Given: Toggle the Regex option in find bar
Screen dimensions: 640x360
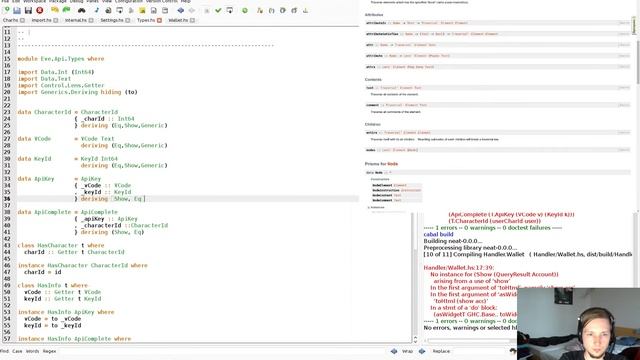Looking at the screenshot, I should pyautogui.click(x=49, y=351).
